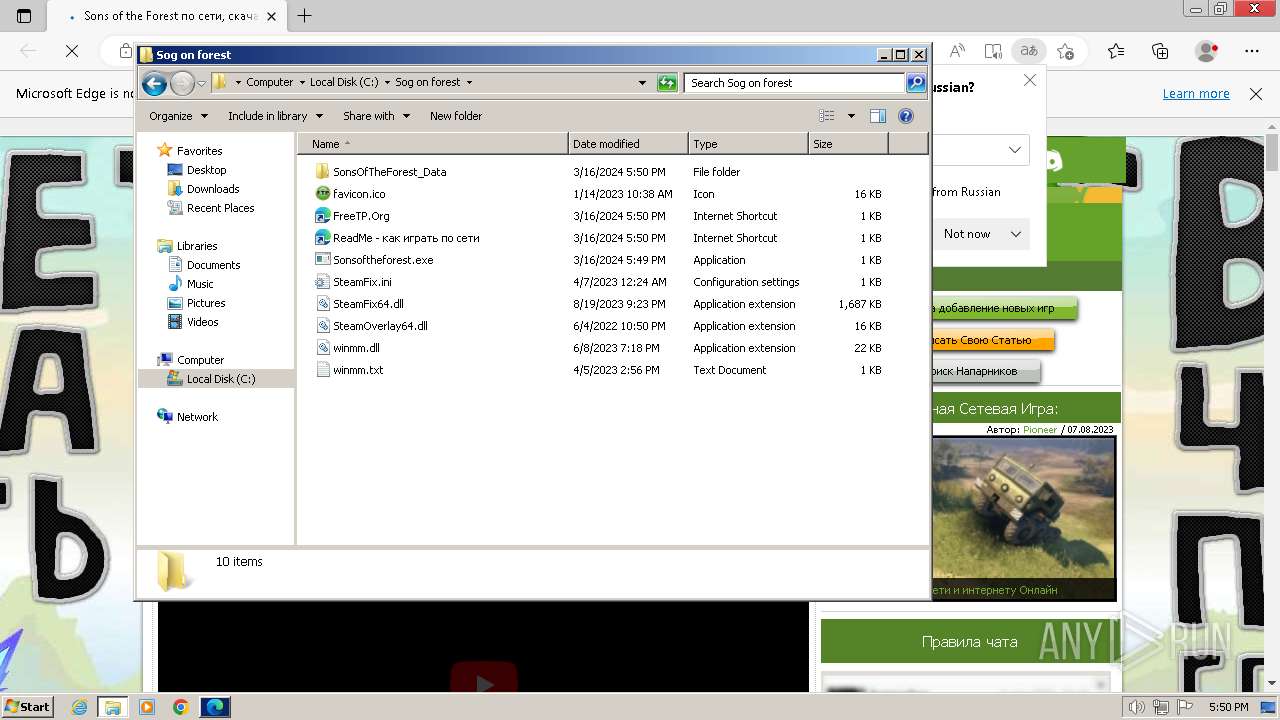Click the Правила чата green banner
The width and height of the screenshot is (1280, 720).
969,642
